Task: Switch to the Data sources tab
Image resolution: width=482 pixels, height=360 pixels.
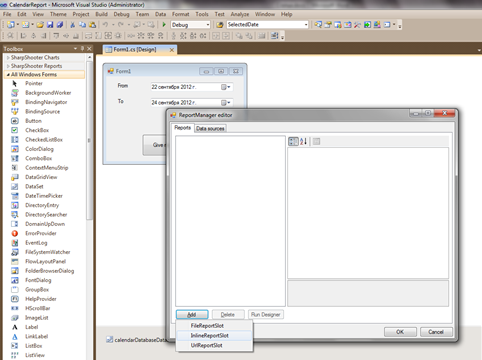Action: (x=210, y=128)
